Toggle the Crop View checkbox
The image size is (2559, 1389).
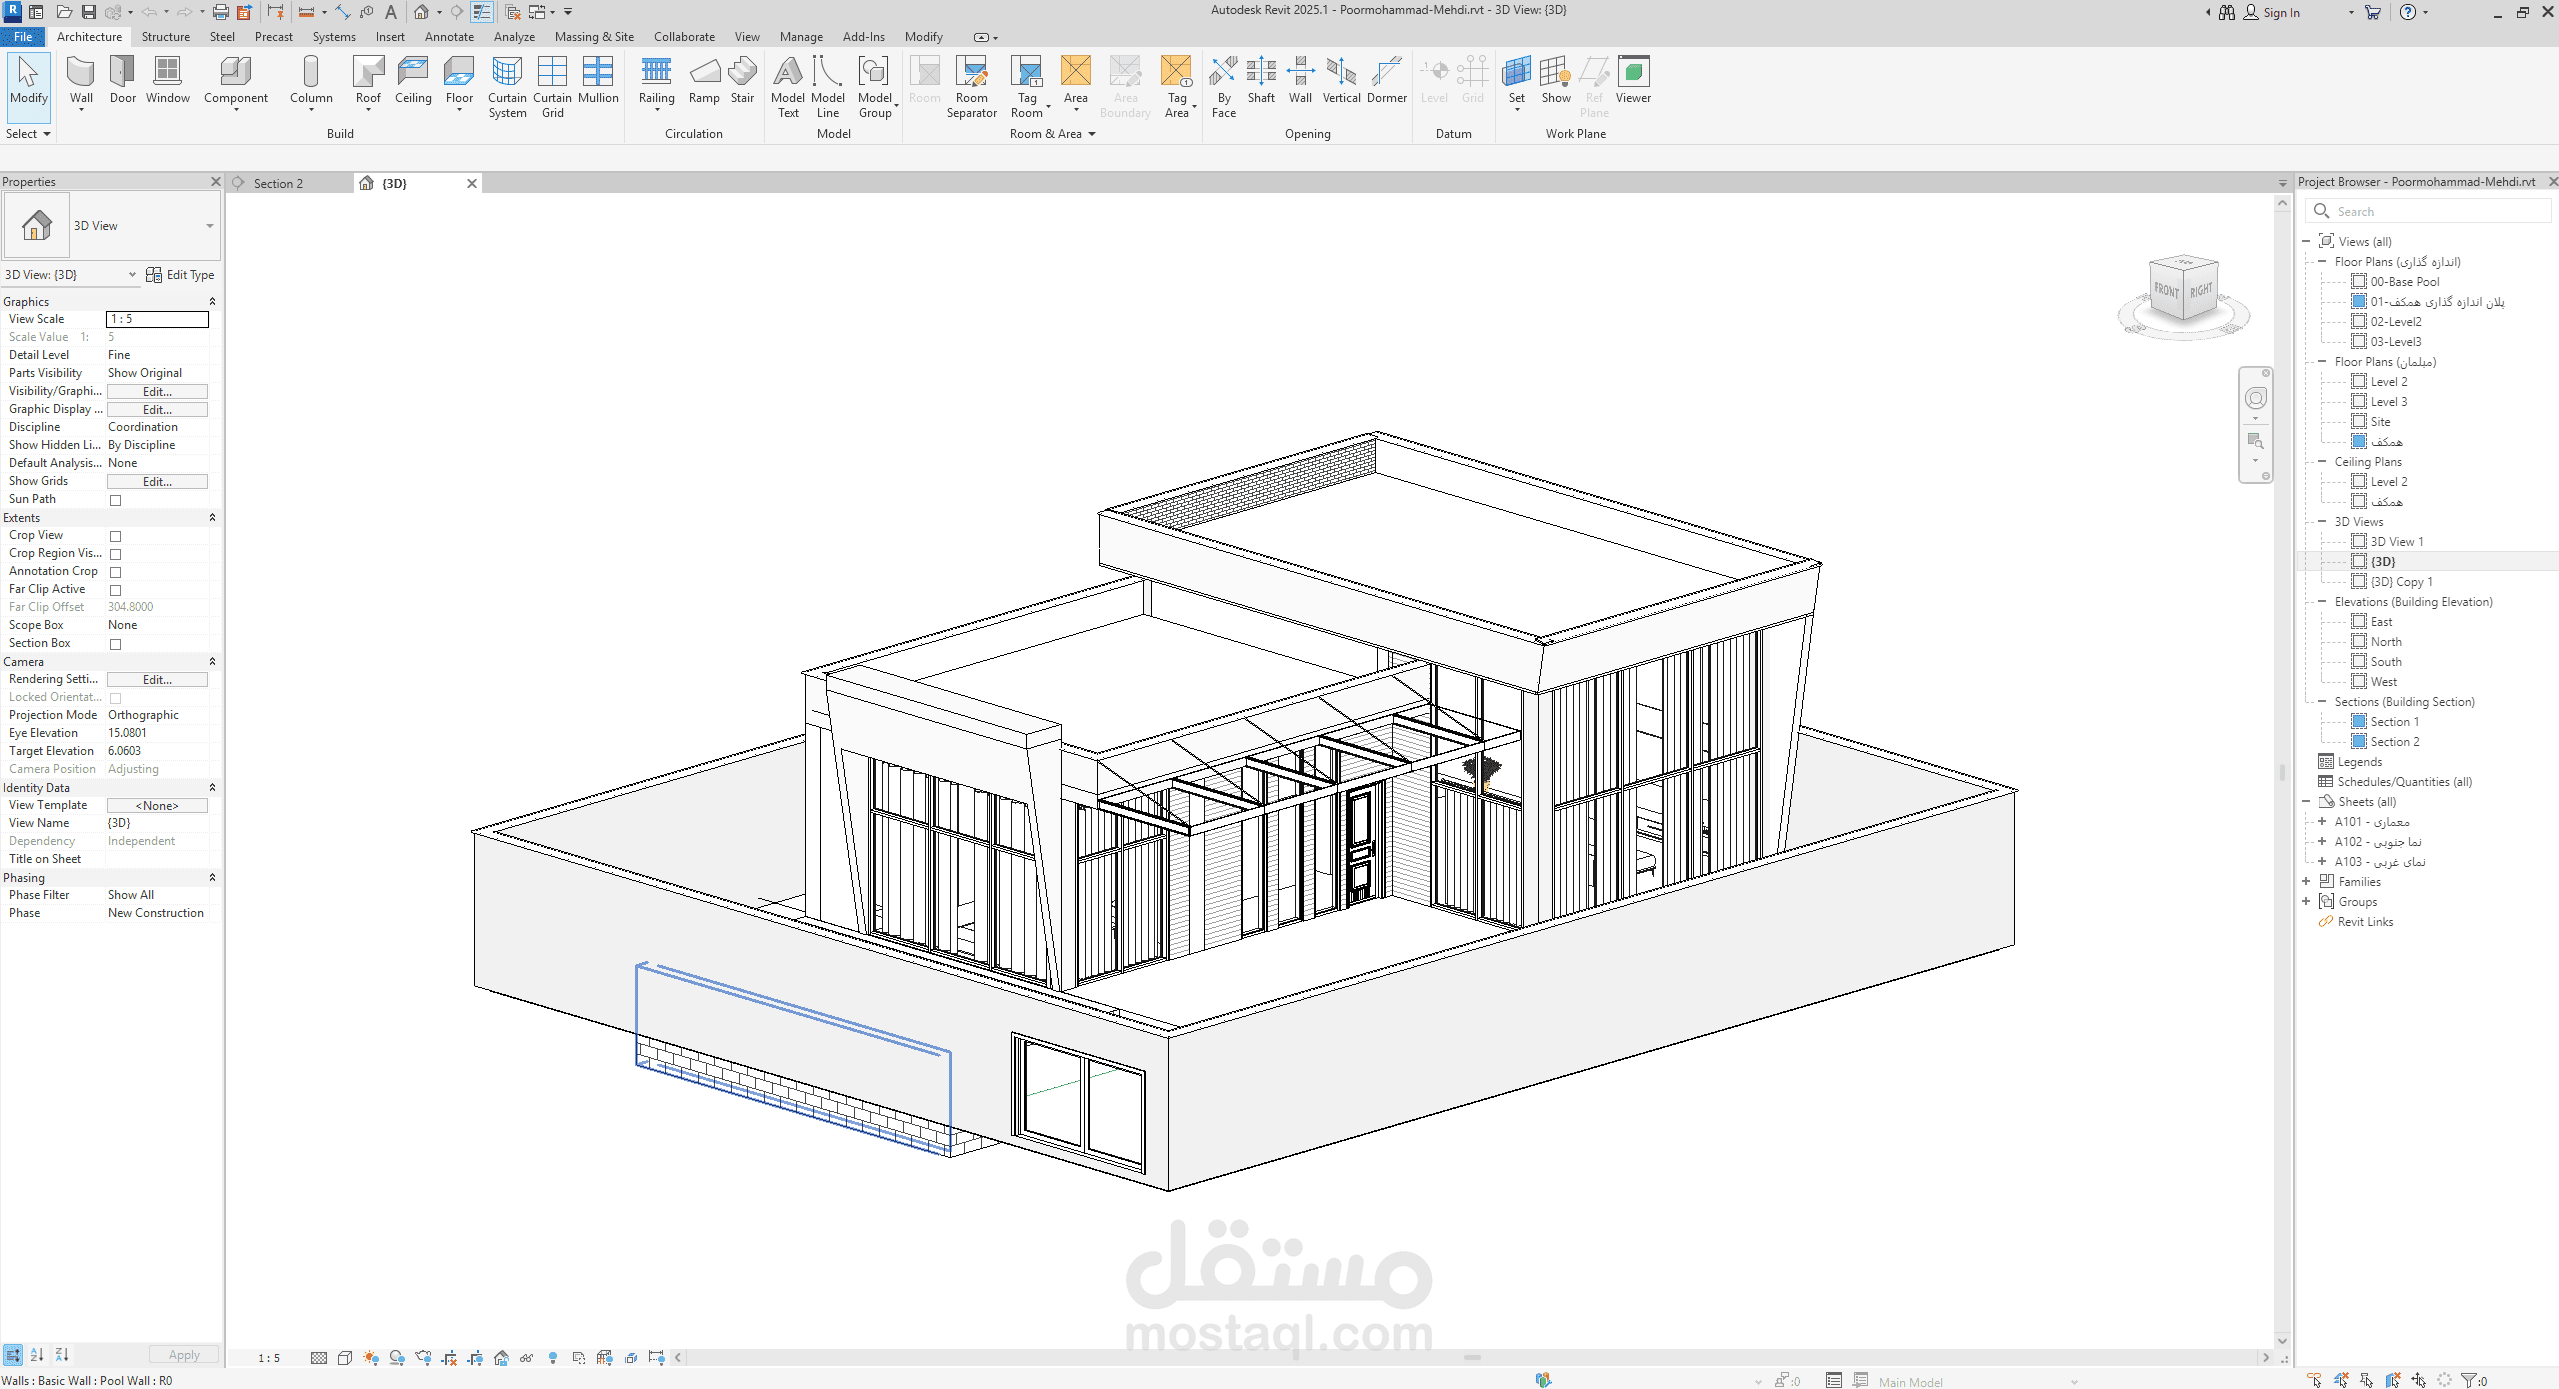coord(116,536)
